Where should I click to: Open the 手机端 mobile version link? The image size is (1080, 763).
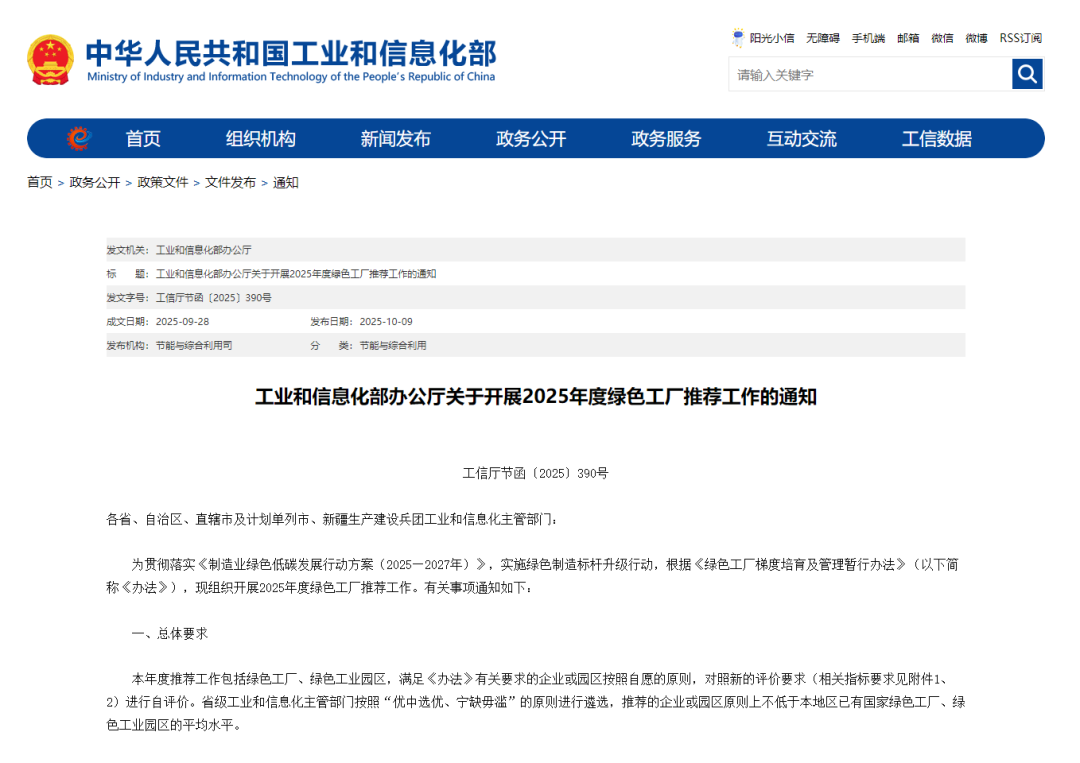click(868, 38)
